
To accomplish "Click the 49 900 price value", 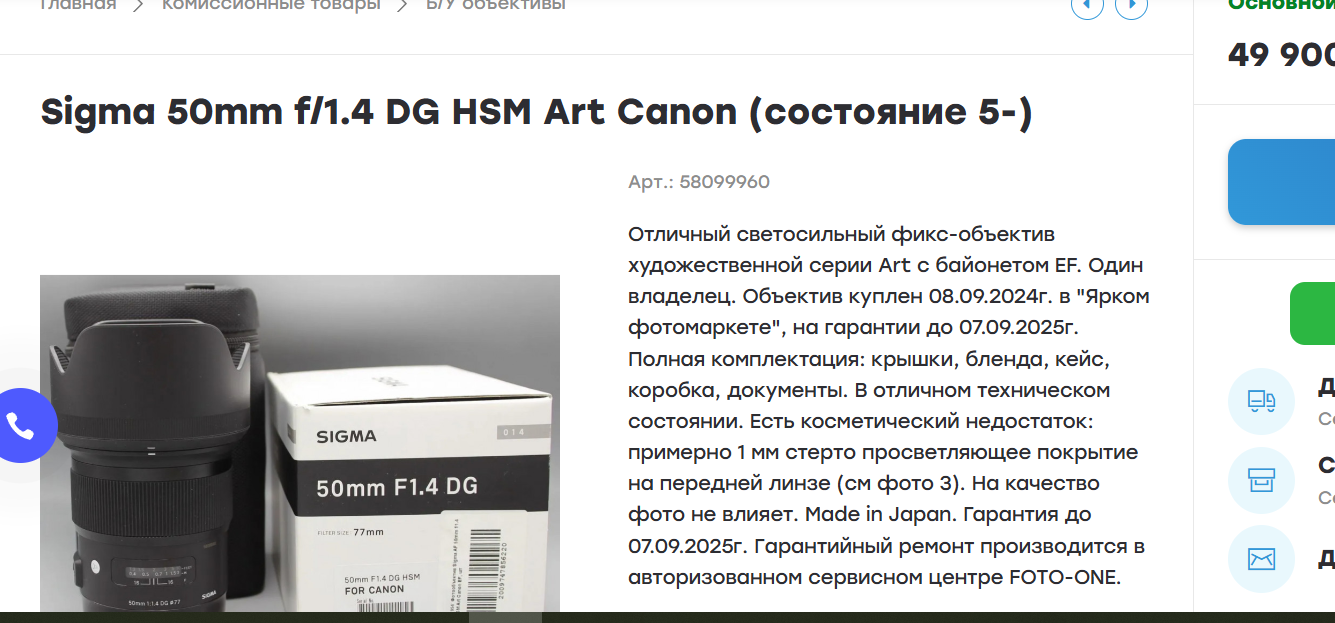I will pyautogui.click(x=1281, y=55).
